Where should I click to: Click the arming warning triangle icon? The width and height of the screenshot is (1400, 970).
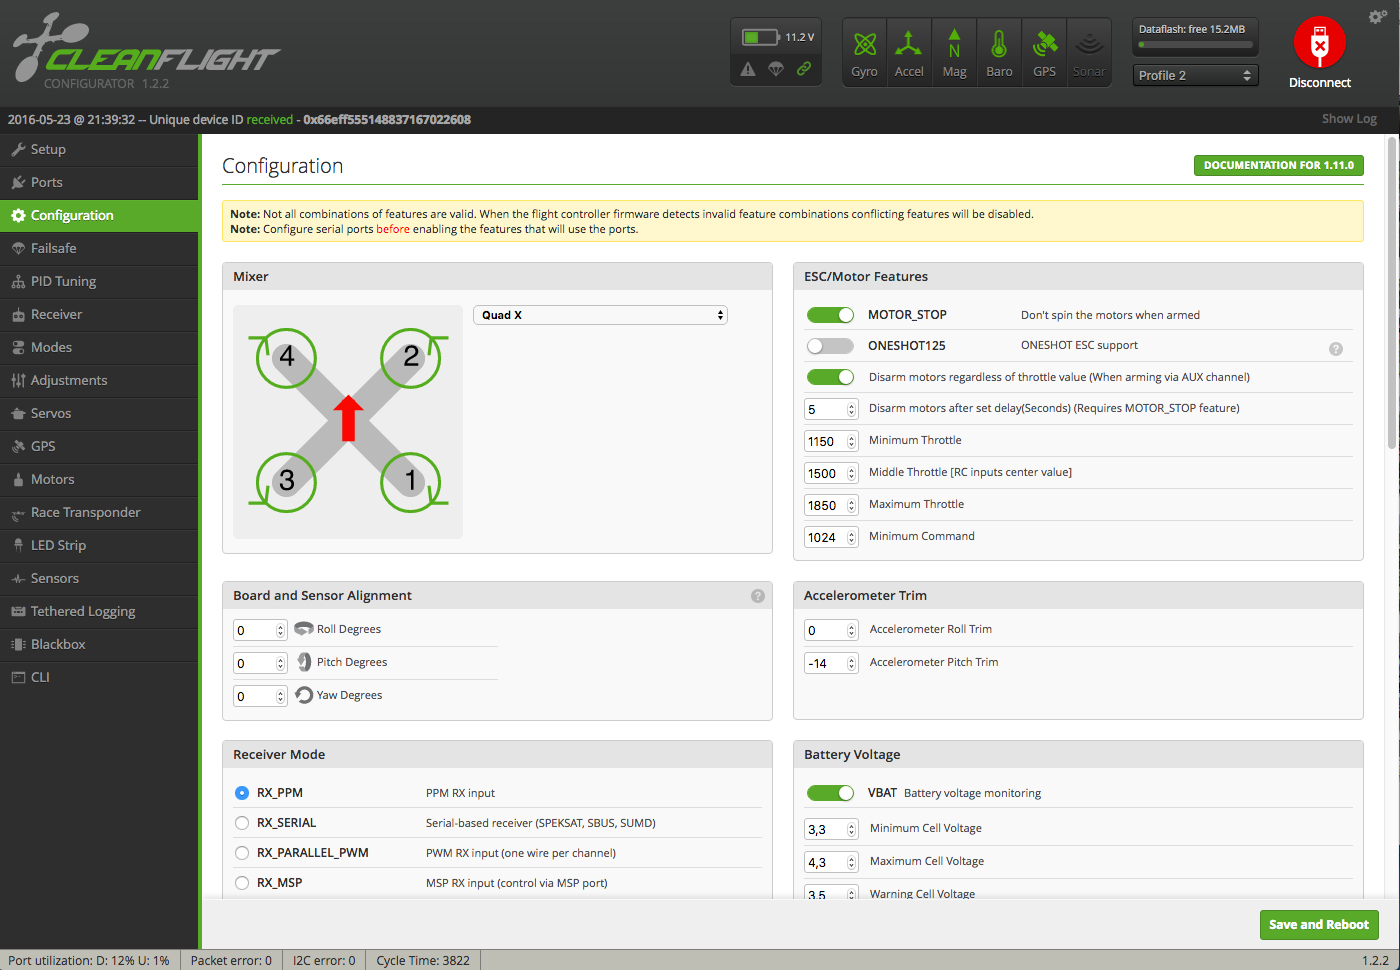(x=748, y=69)
